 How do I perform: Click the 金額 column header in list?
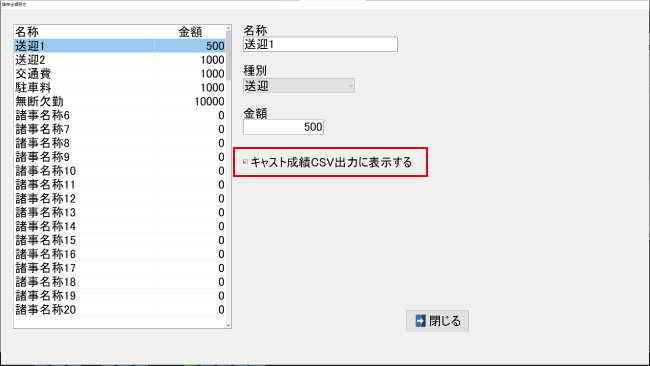point(190,32)
